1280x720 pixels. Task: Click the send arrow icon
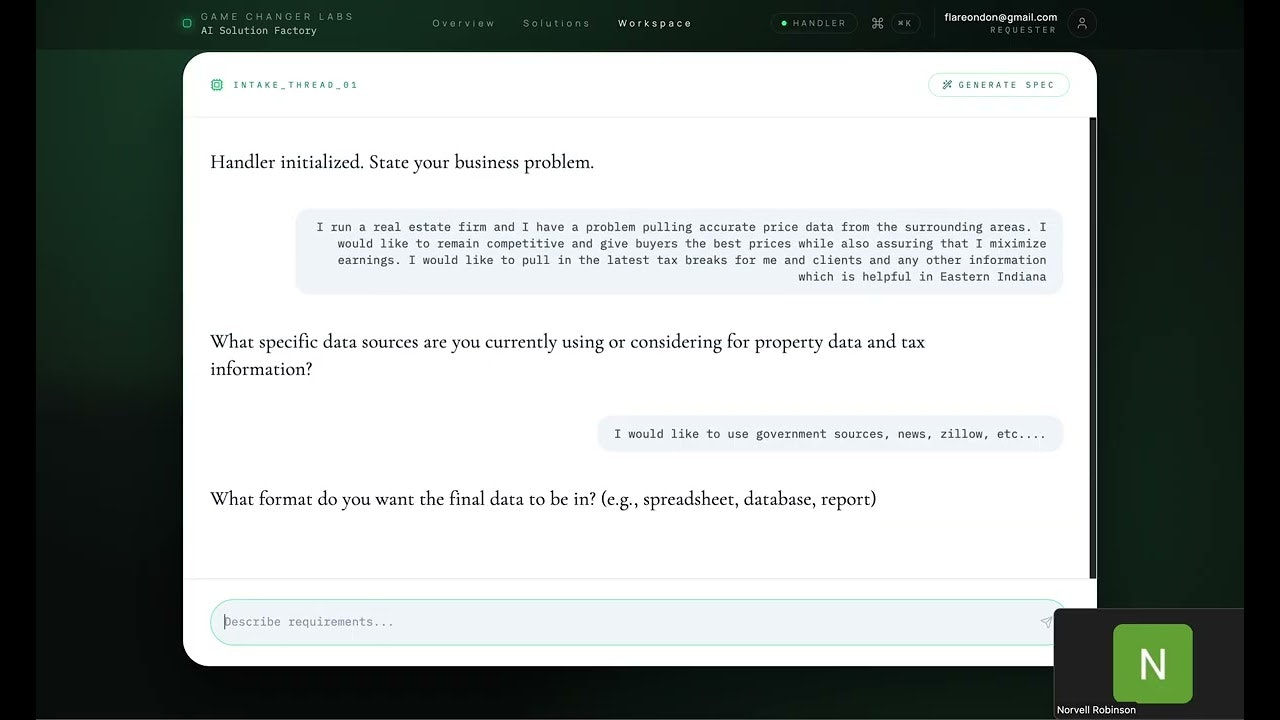tap(1046, 622)
